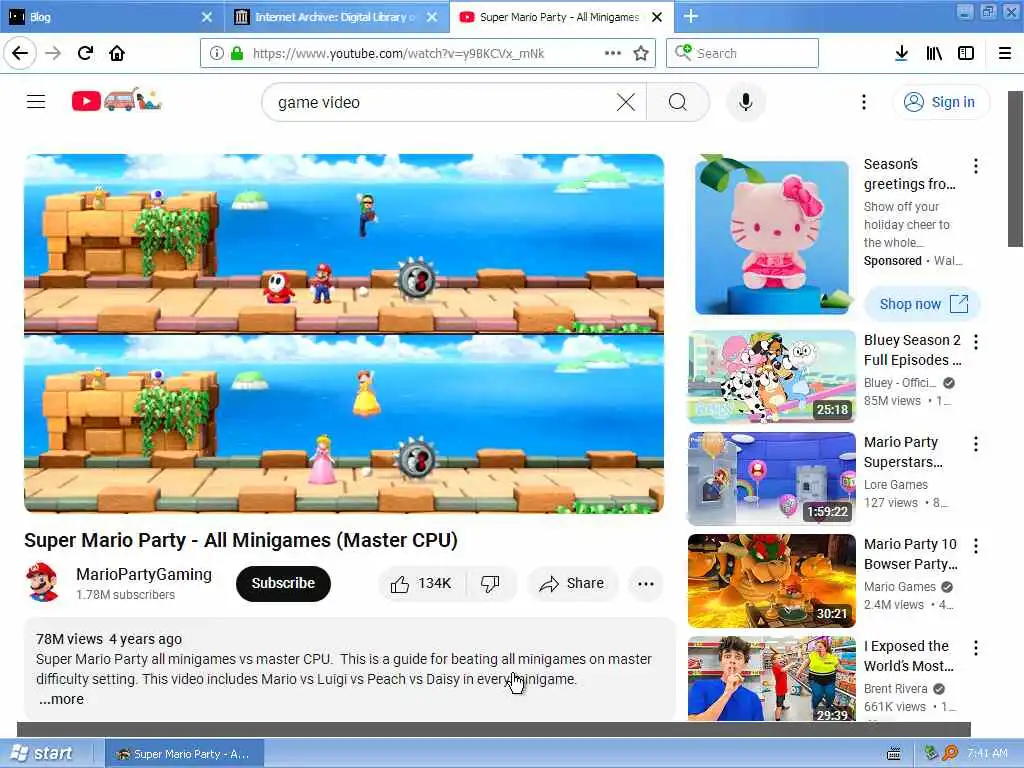This screenshot has height=768, width=1024.
Task: Close the Internet Archive tab
Action: click(x=432, y=17)
